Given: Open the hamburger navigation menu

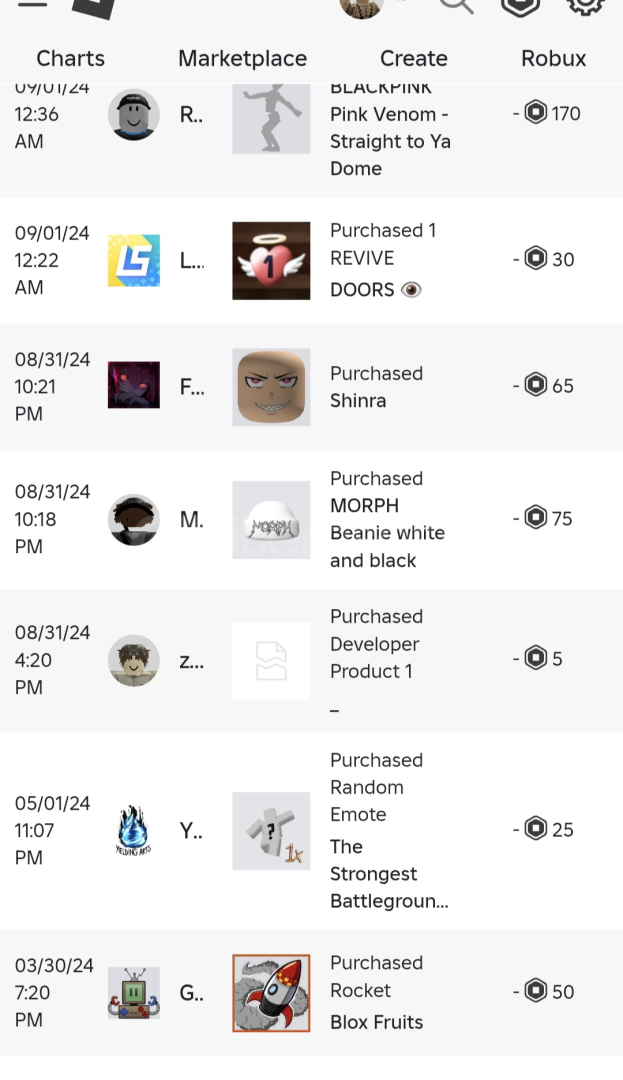Looking at the screenshot, I should coord(32,4).
